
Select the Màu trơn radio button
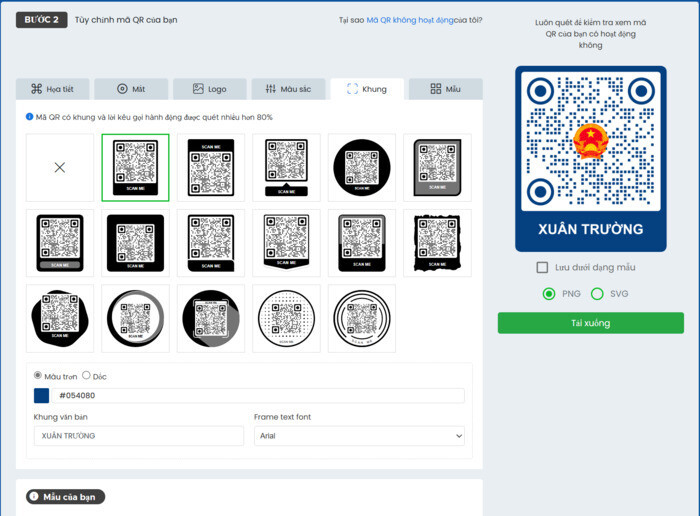pyautogui.click(x=38, y=375)
